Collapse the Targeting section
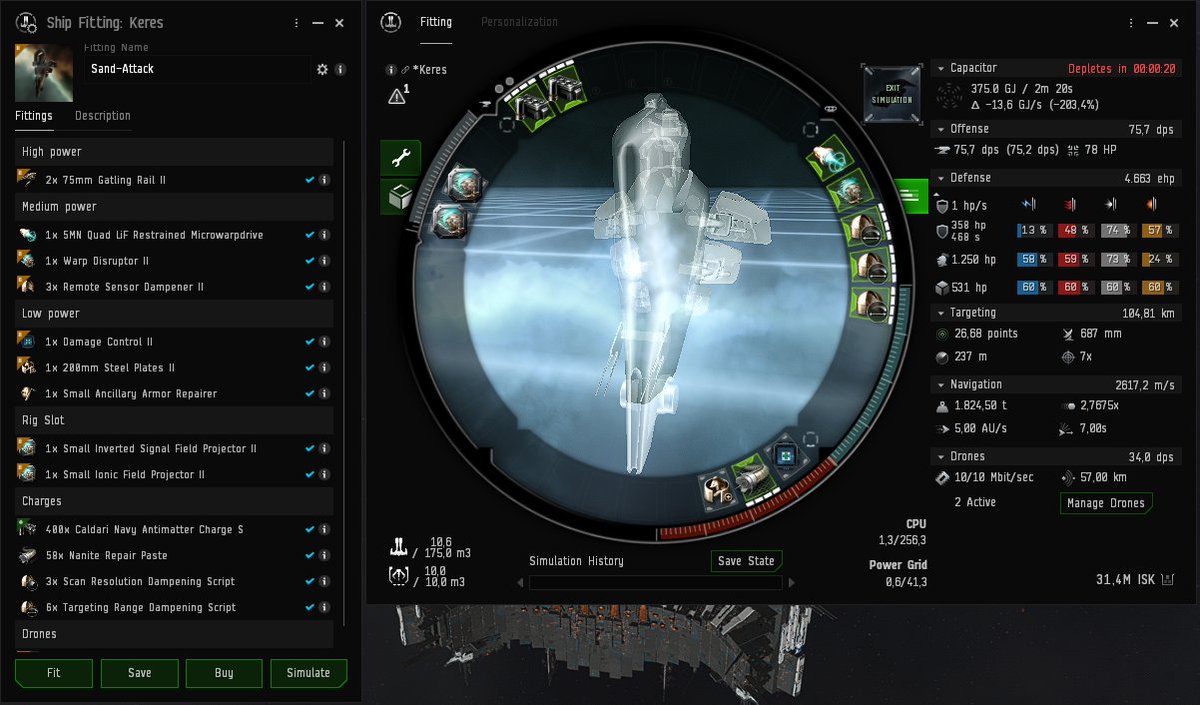1200x705 pixels. tap(940, 313)
